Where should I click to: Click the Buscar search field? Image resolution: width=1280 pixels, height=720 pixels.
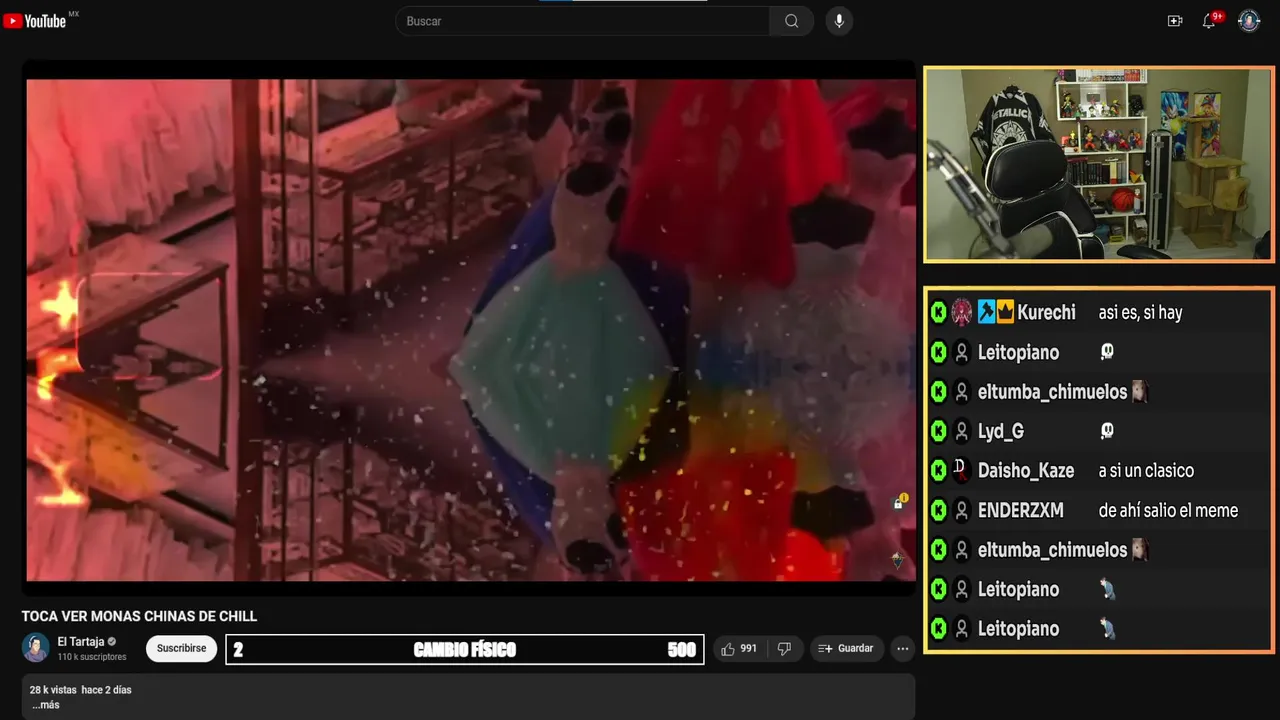[x=583, y=21]
